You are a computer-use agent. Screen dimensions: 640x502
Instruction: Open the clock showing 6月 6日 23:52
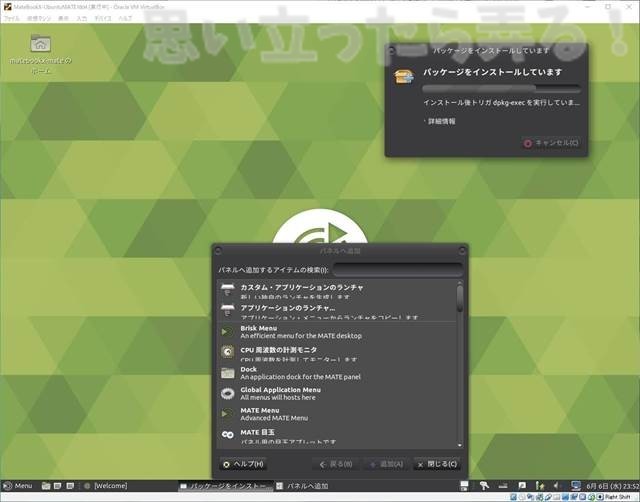[x=613, y=486]
